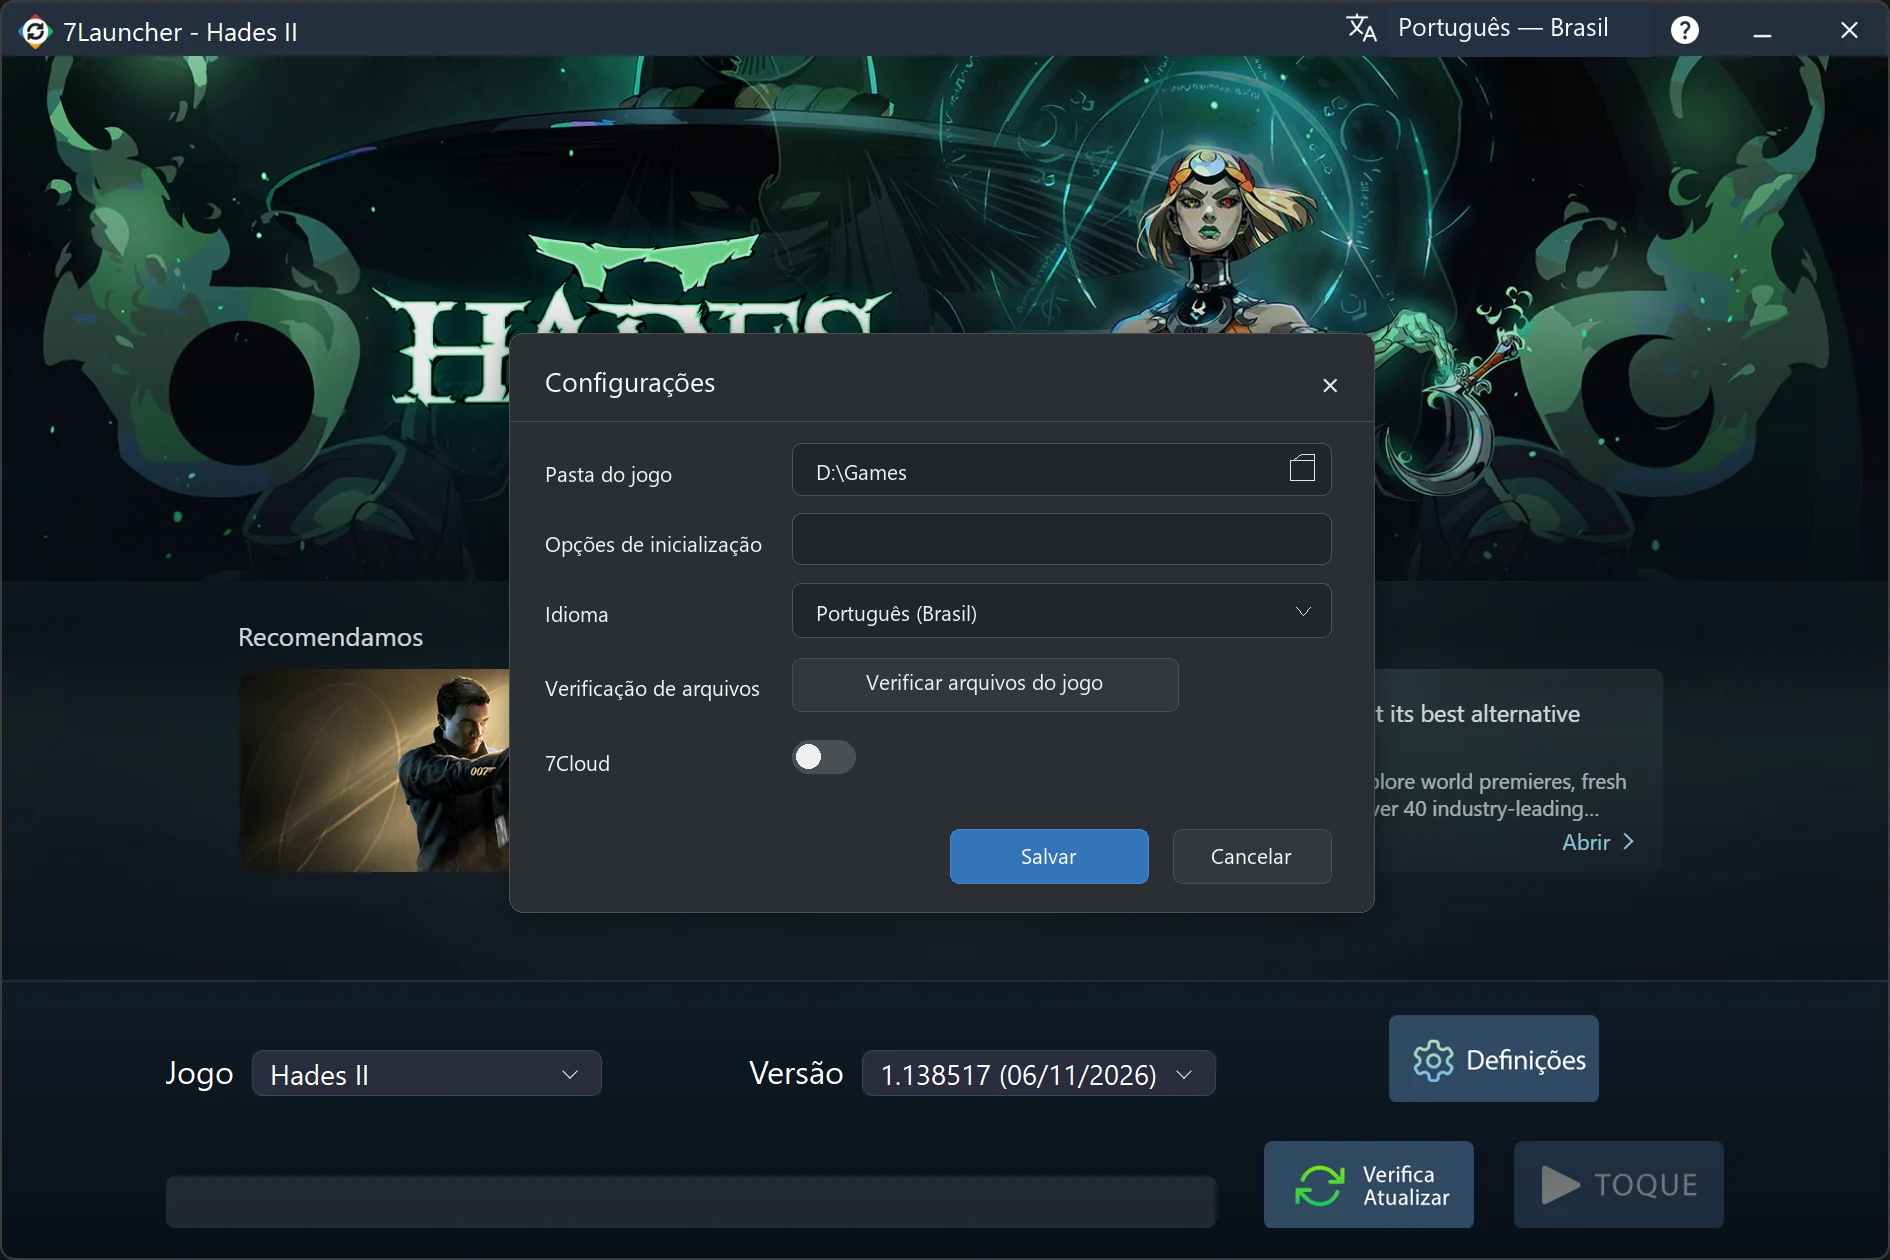Screen dimensions: 1890x1260
Task: Click the 7Launcher - Hades II window title
Action: (x=180, y=32)
